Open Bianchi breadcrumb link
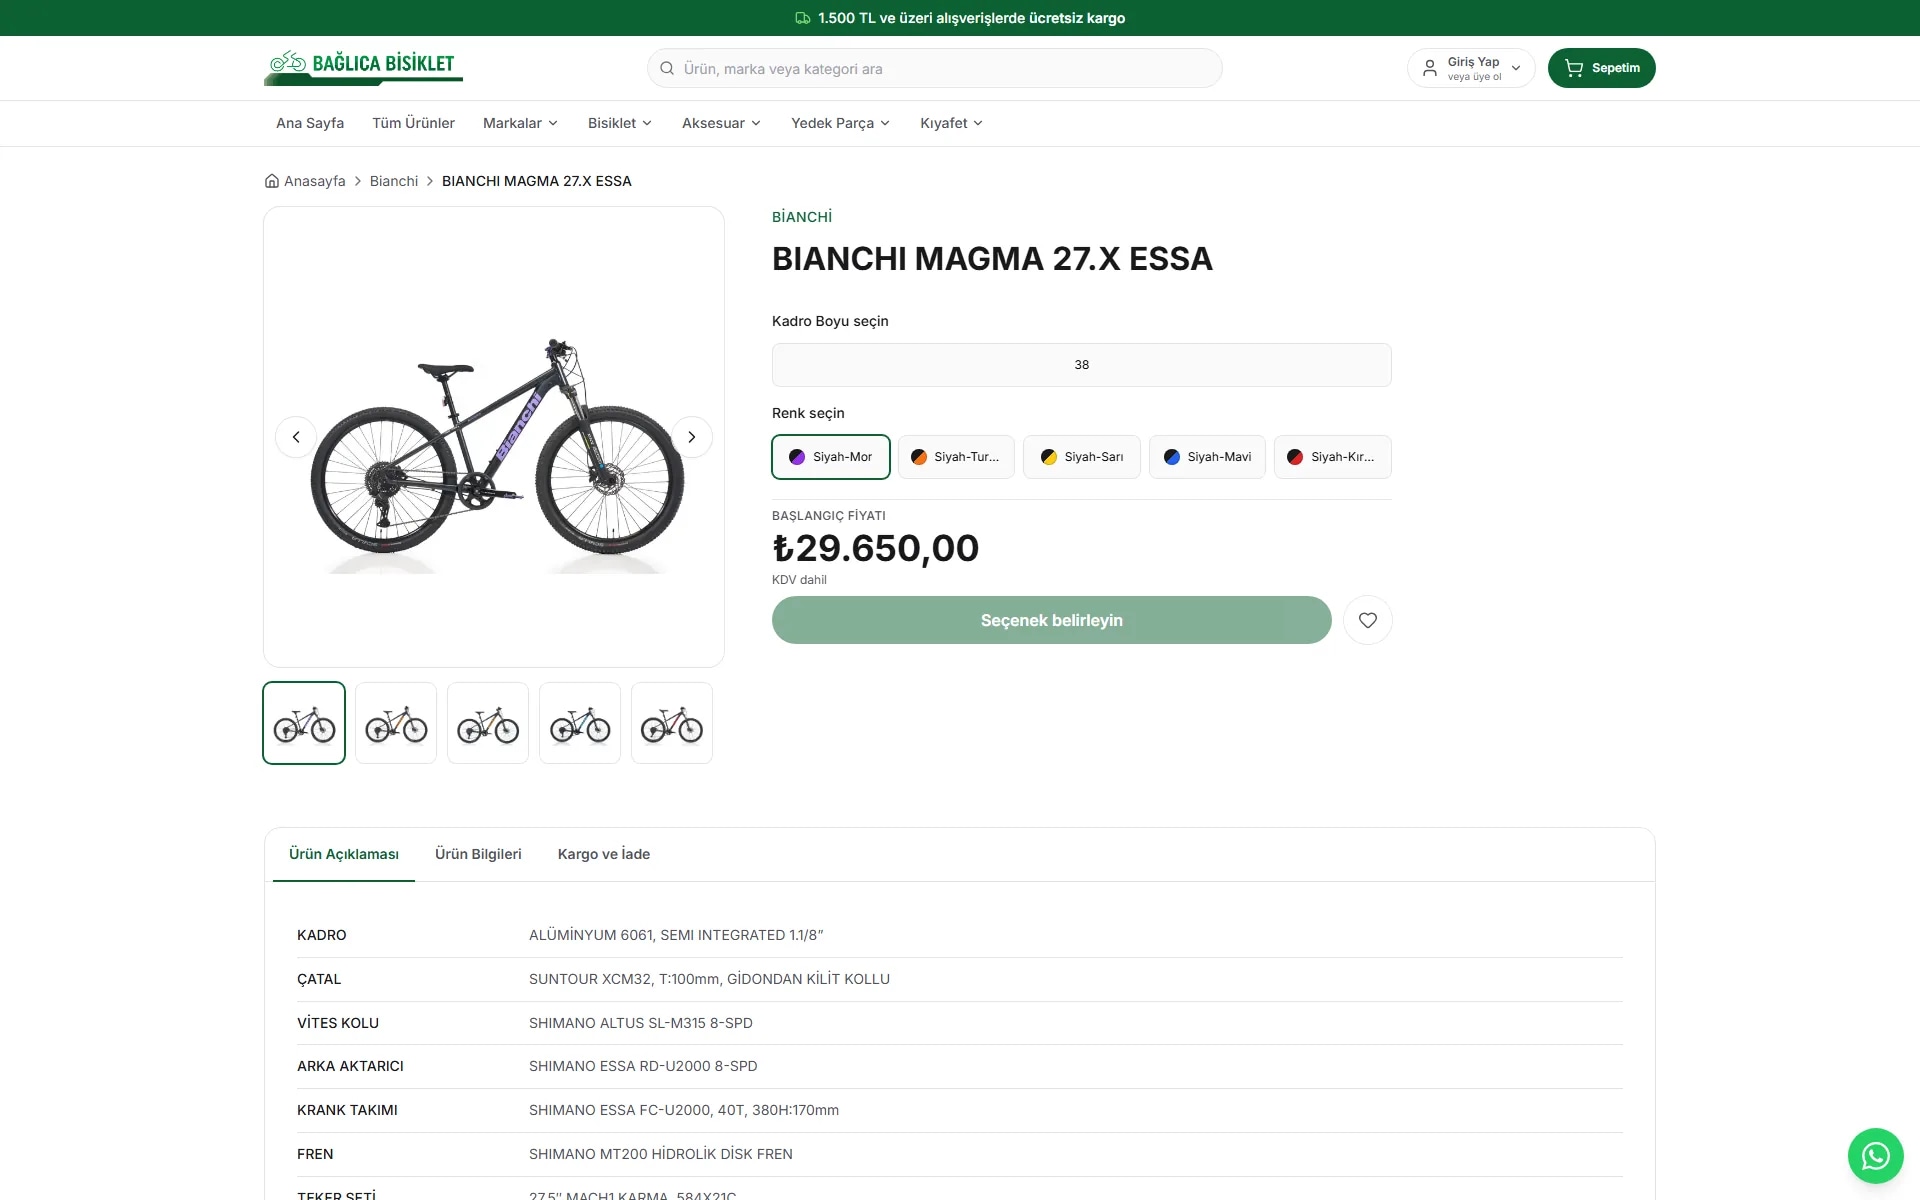 coord(394,181)
